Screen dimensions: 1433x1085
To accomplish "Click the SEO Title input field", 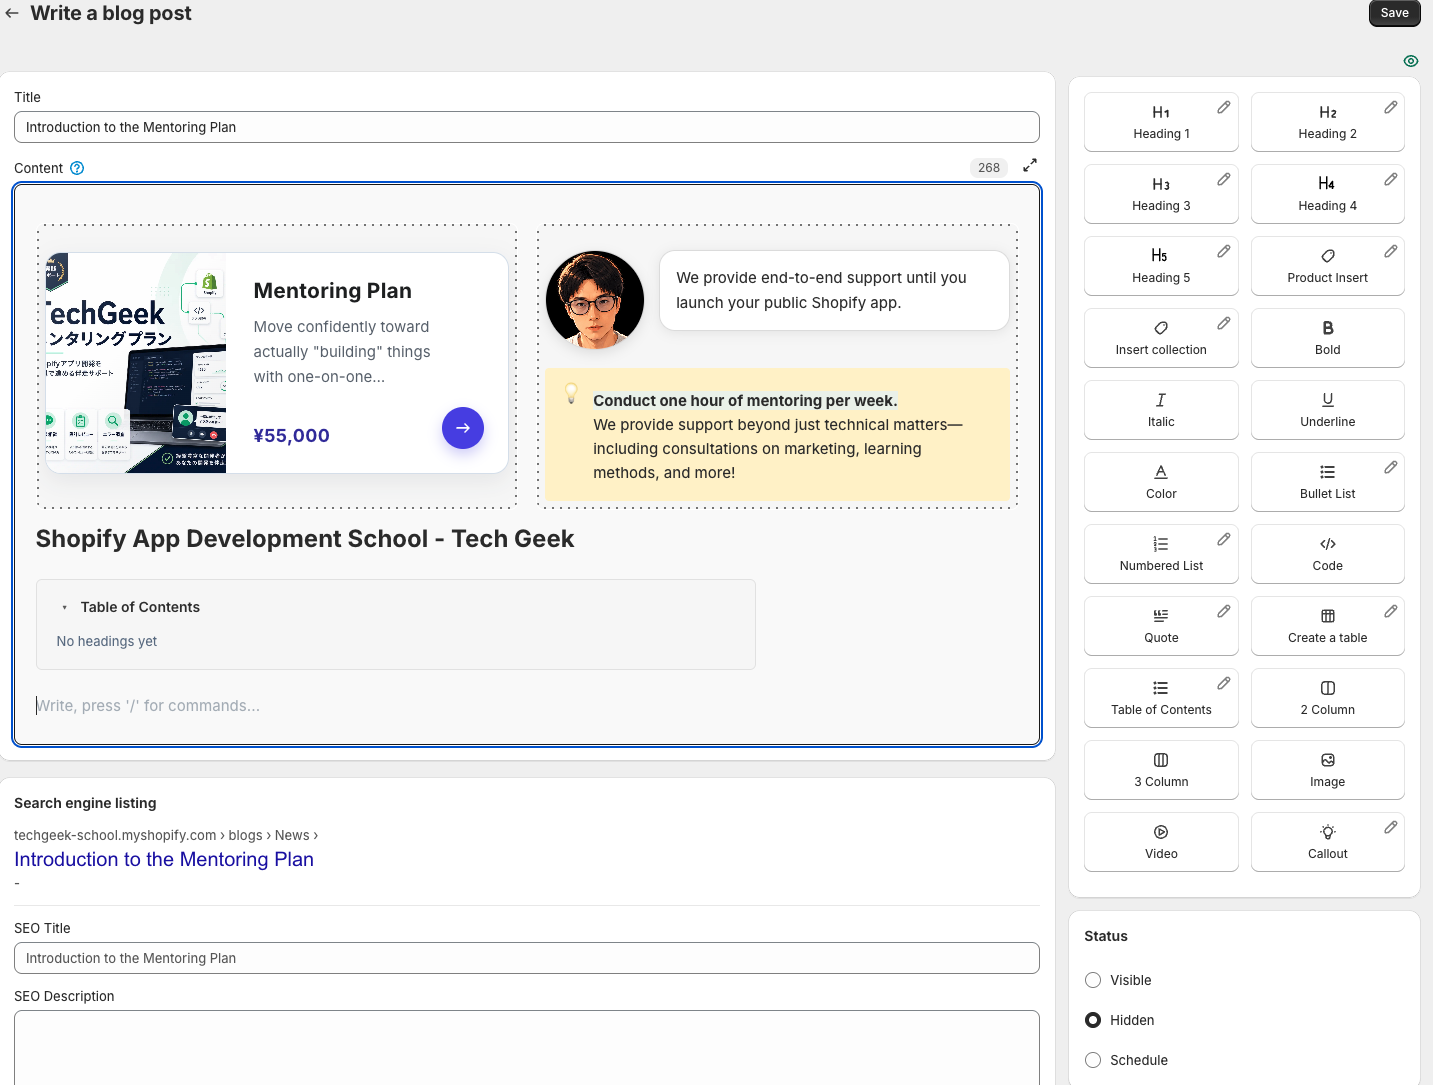I will click(527, 958).
